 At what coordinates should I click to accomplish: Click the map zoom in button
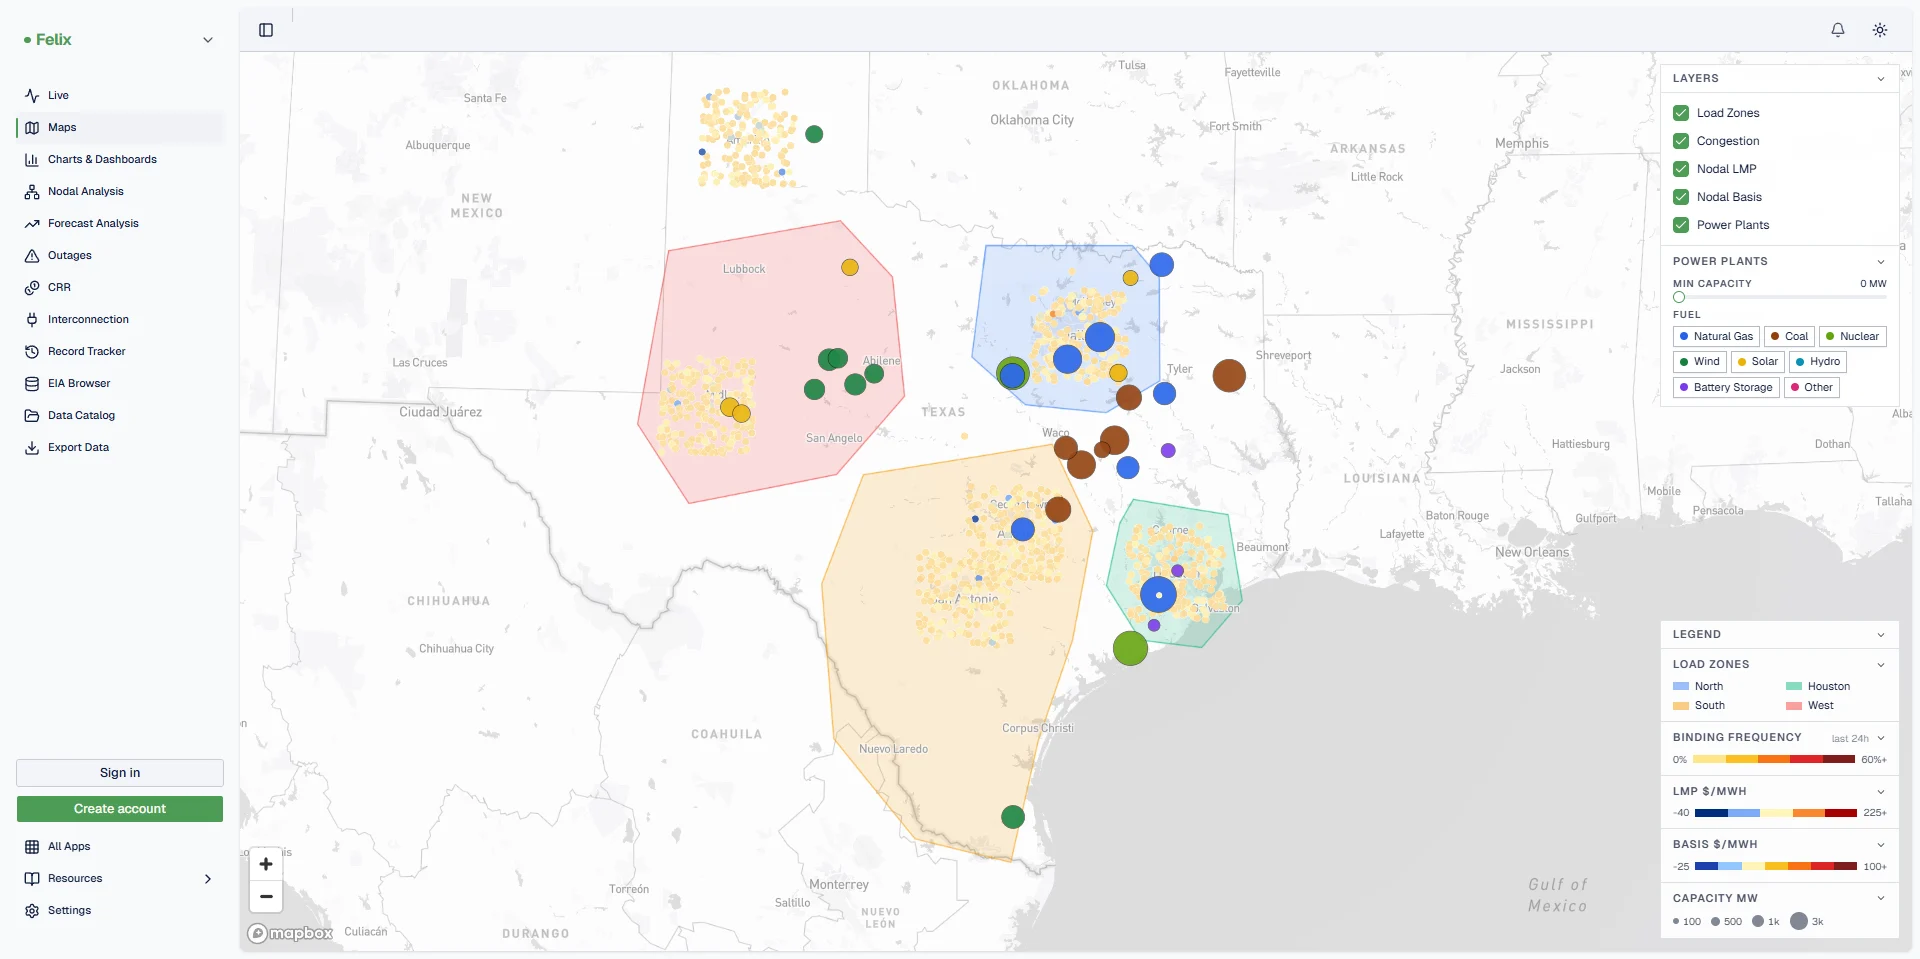266,864
